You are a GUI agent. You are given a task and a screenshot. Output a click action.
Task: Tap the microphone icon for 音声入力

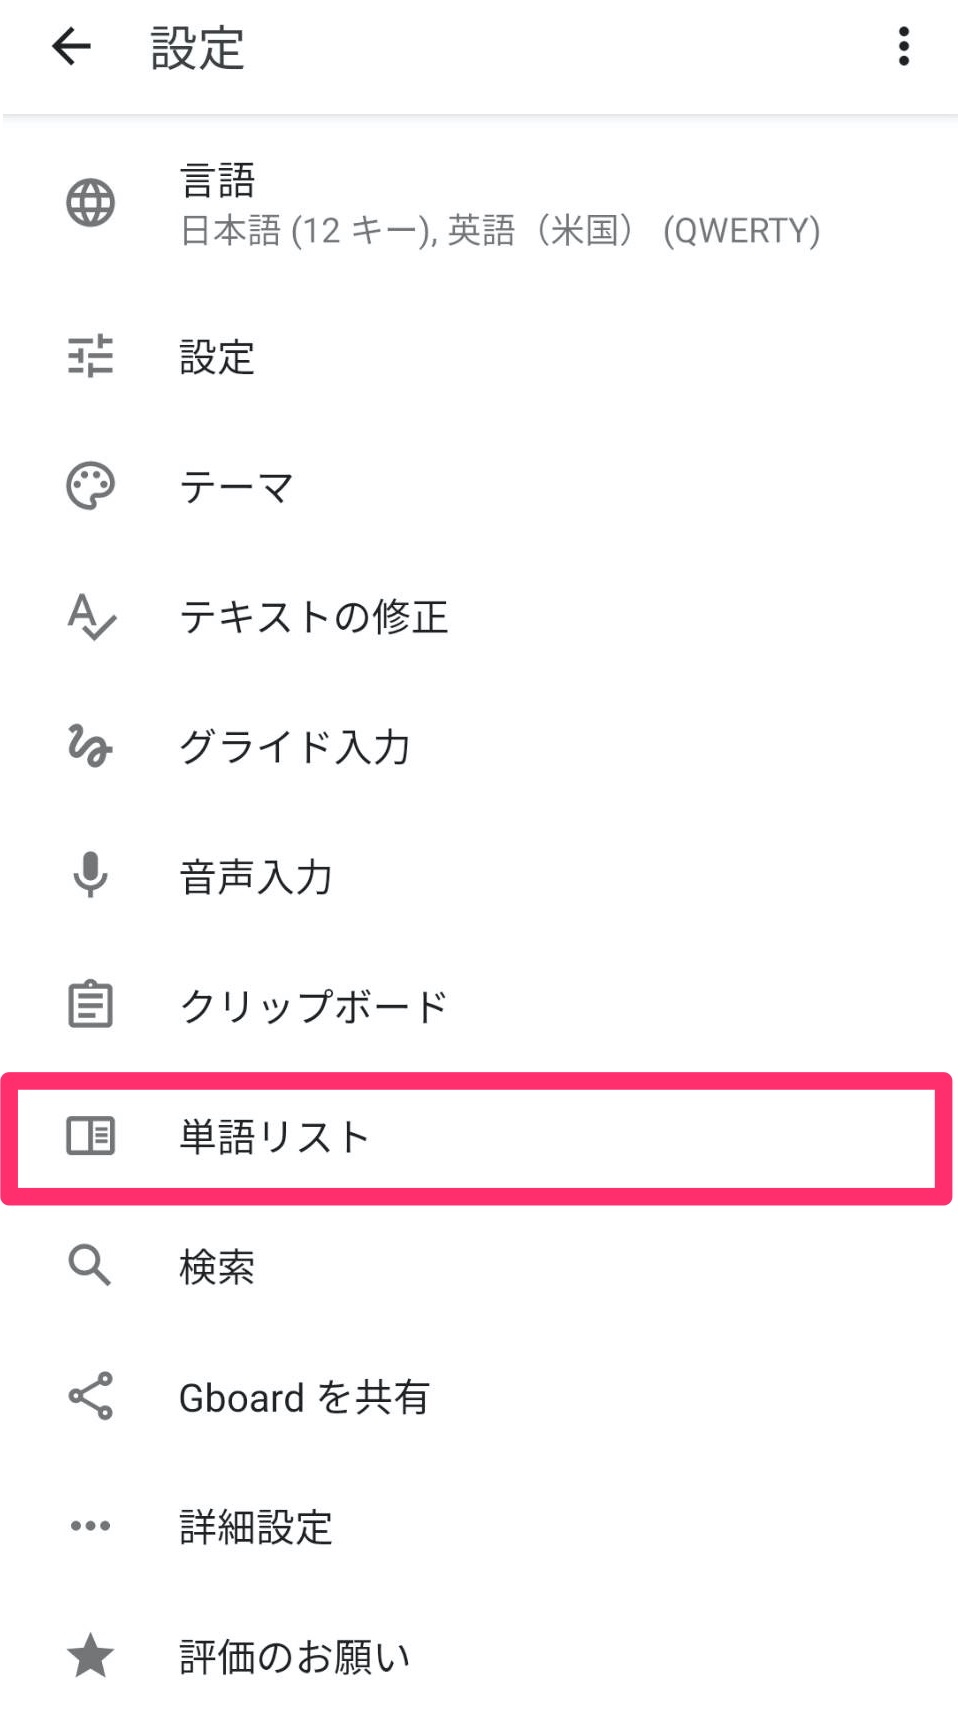(90, 875)
